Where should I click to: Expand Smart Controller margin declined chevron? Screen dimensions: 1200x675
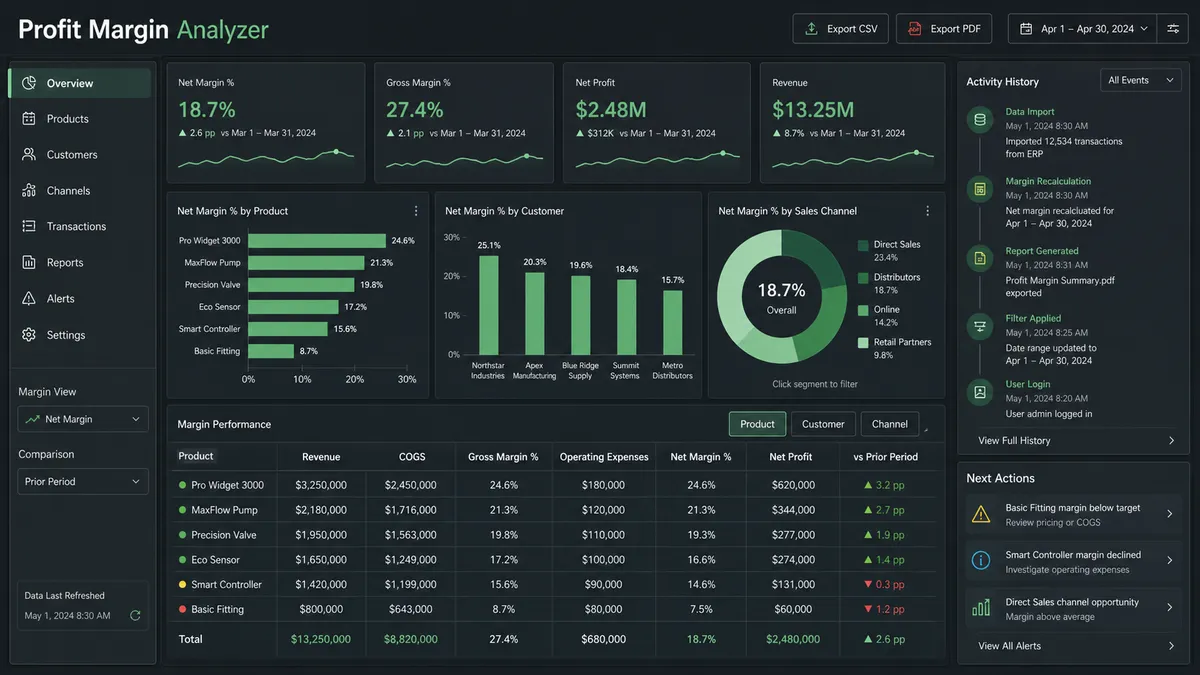click(x=1170, y=561)
